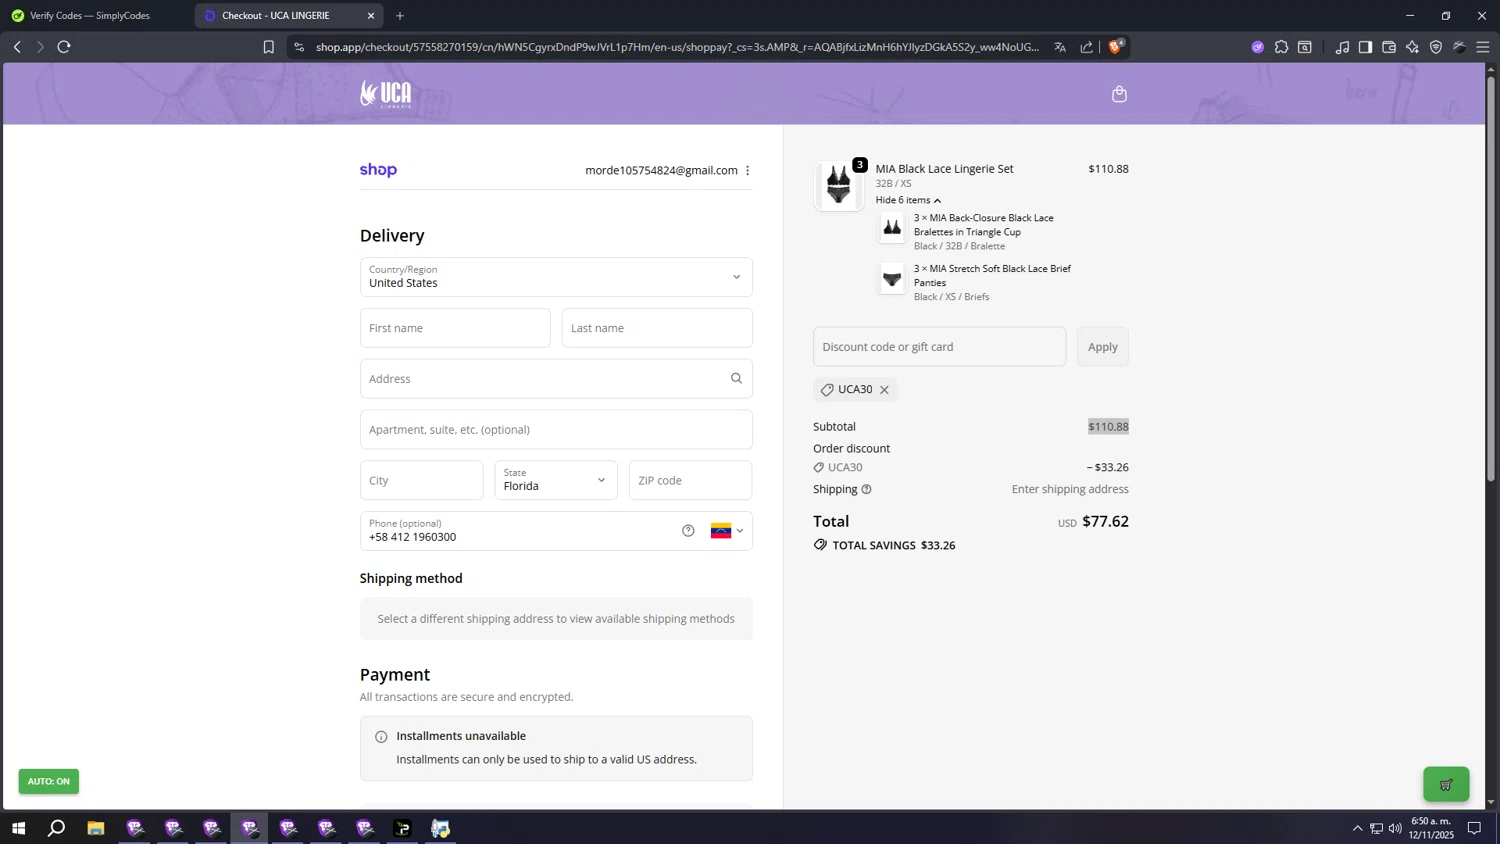Click the page vertical scrollbar
The height and width of the screenshot is (844, 1500).
click(x=1491, y=280)
